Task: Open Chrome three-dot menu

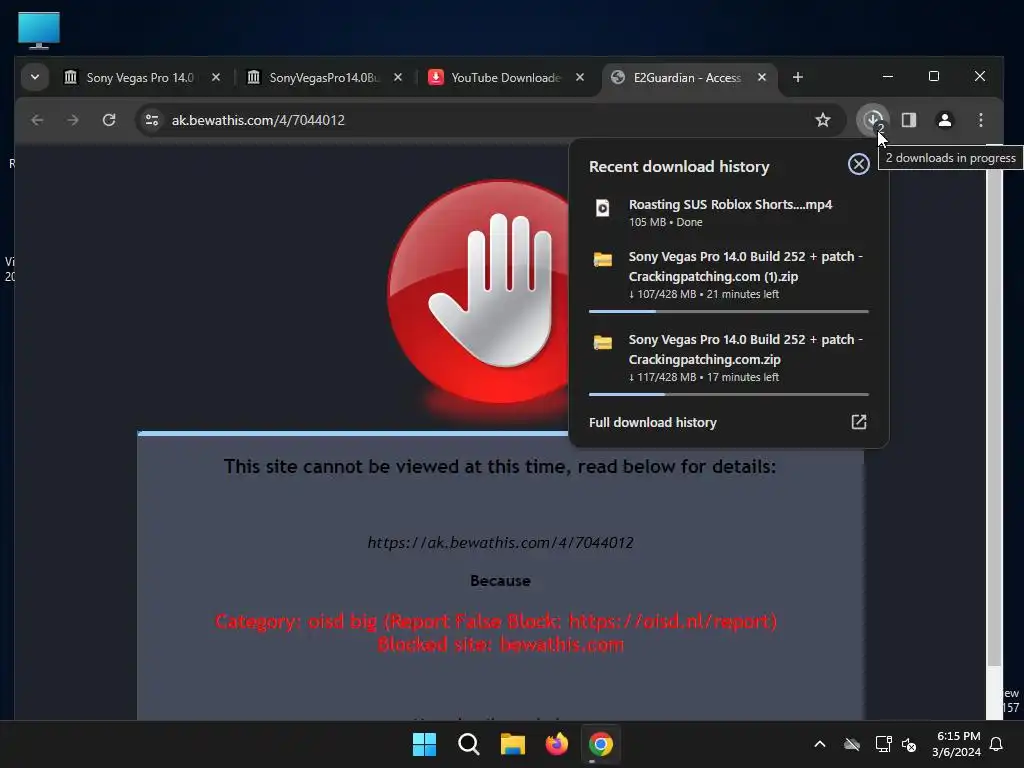Action: point(980,120)
